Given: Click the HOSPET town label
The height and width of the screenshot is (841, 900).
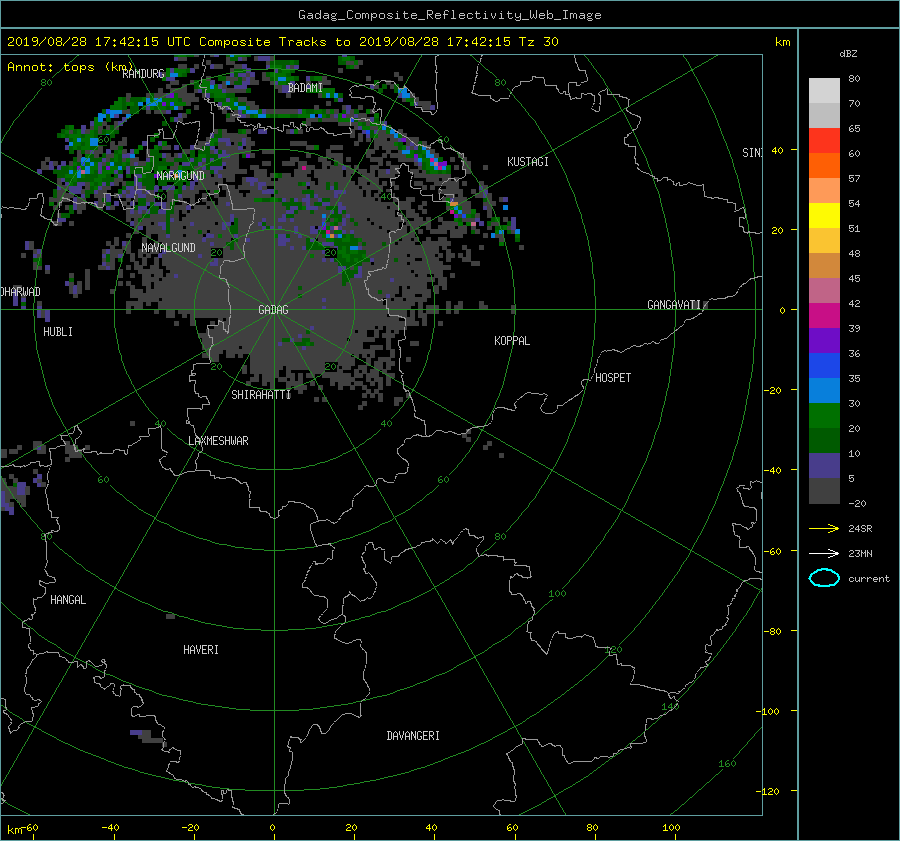Looking at the screenshot, I should pyautogui.click(x=613, y=378).
